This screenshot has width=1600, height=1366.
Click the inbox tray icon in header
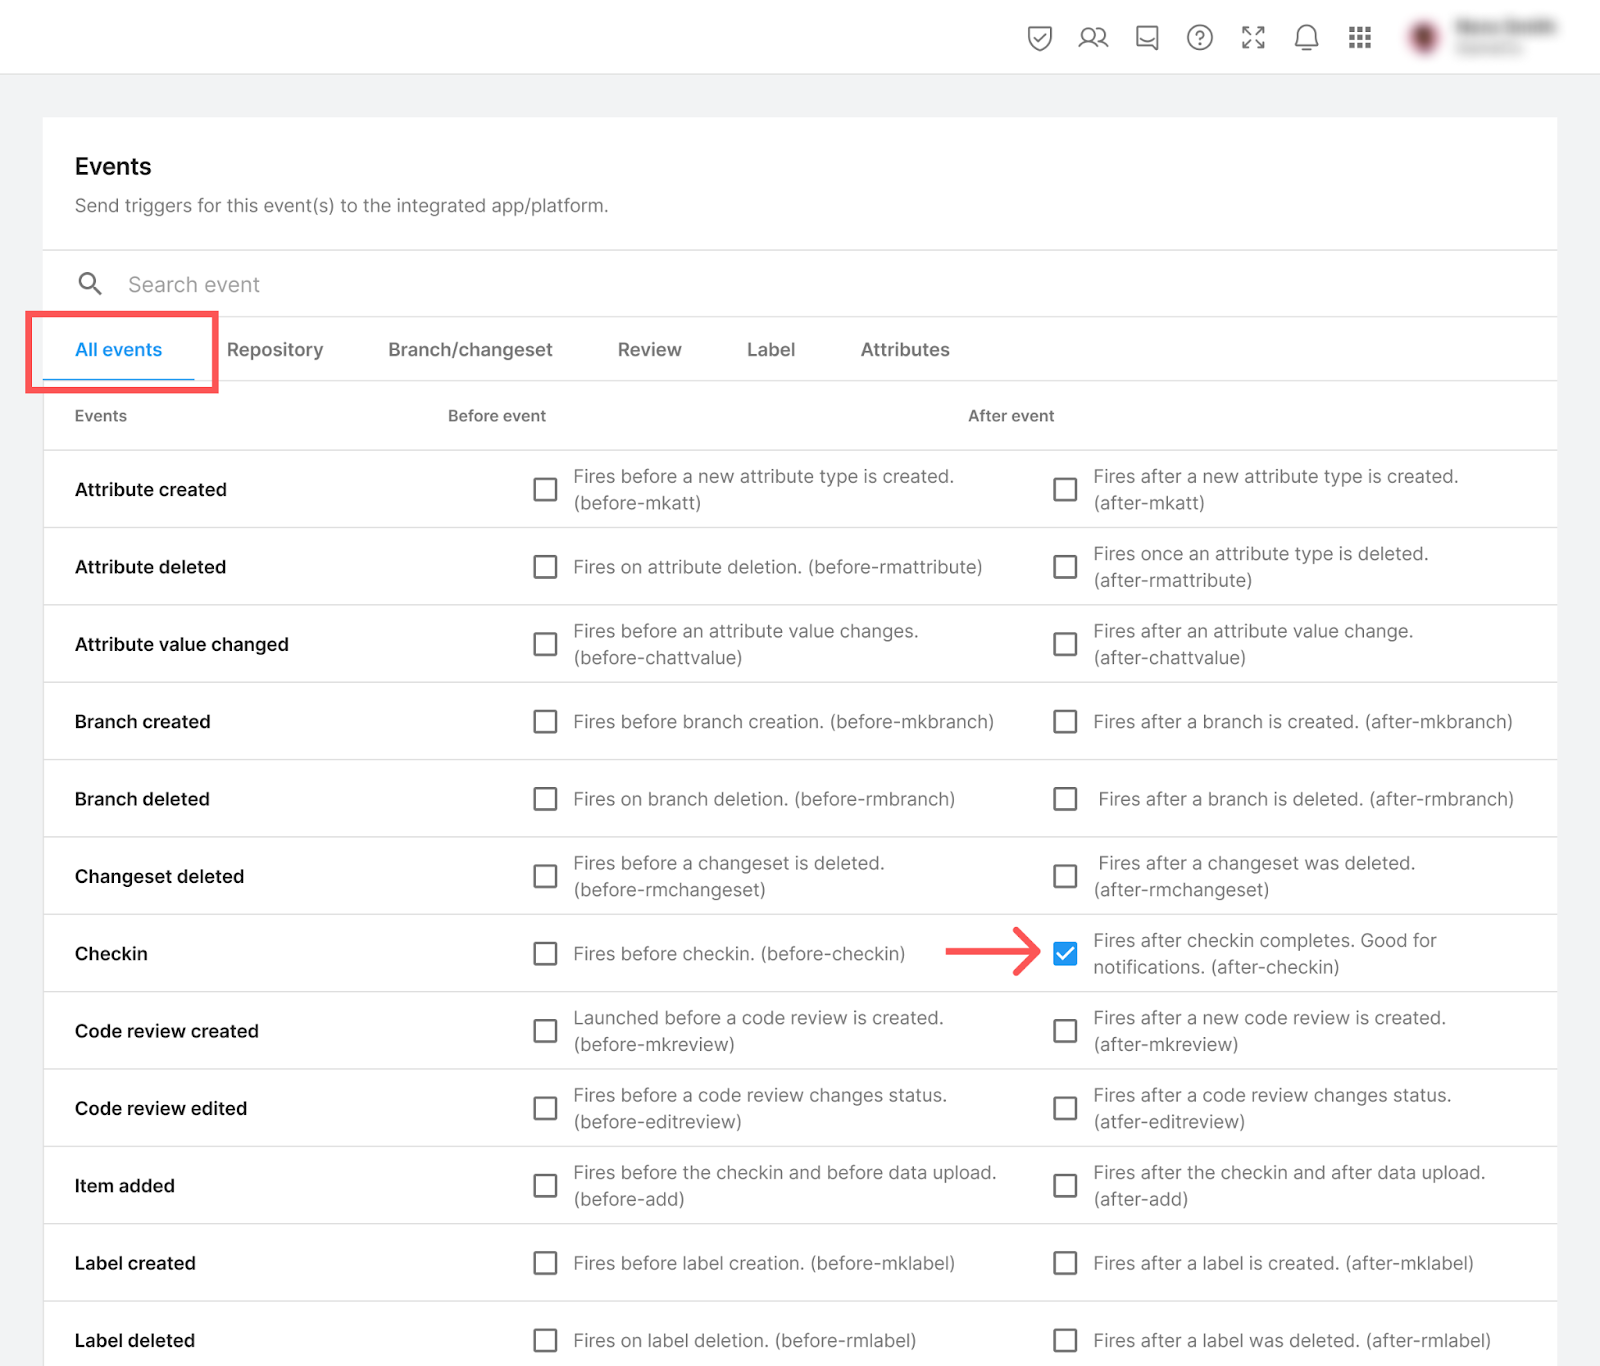click(x=1147, y=38)
